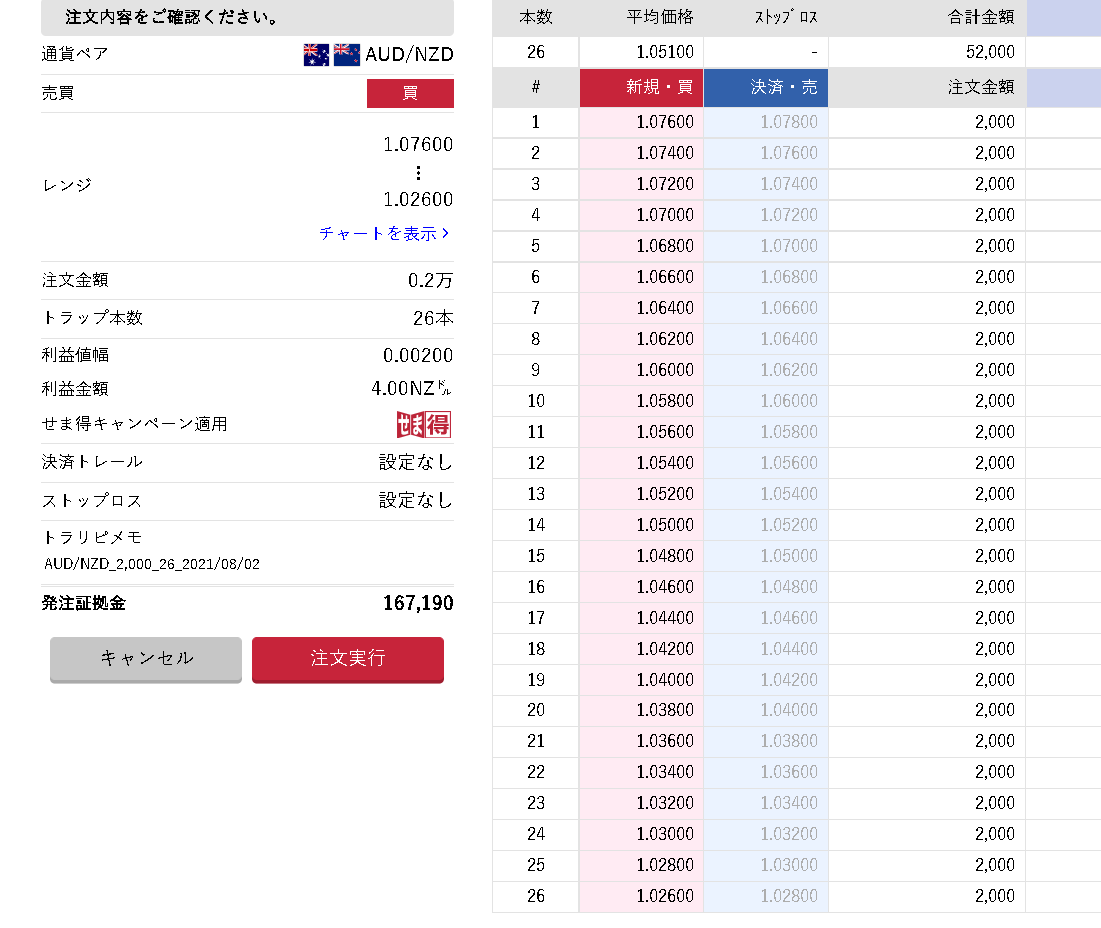Open the チャートを表示 link

[x=384, y=233]
